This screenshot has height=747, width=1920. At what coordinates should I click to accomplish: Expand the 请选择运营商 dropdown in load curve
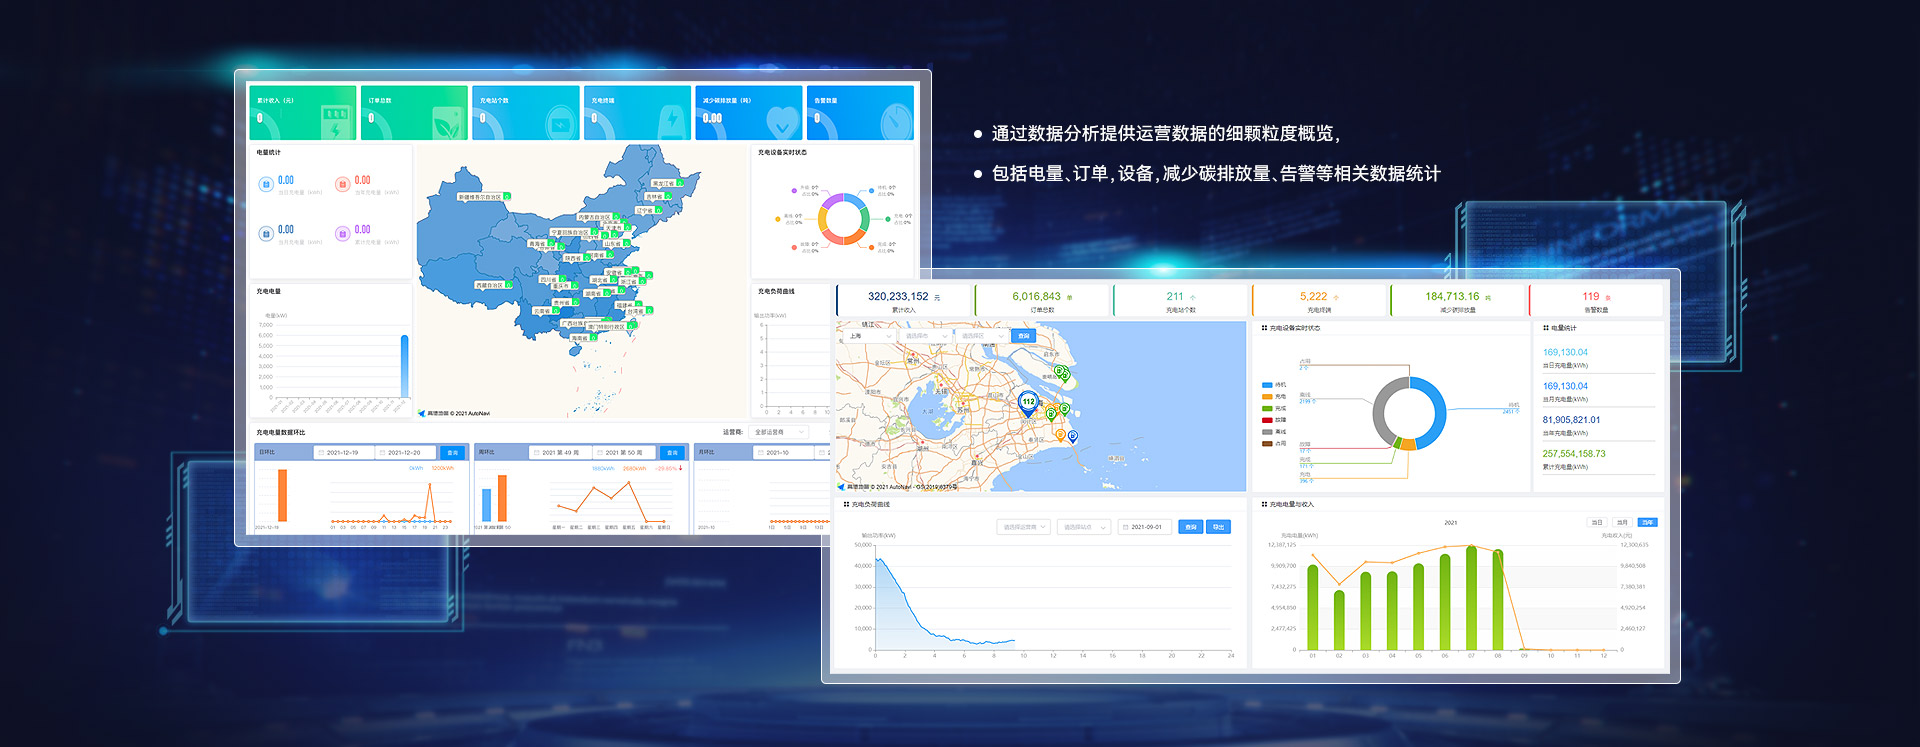(x=1022, y=527)
